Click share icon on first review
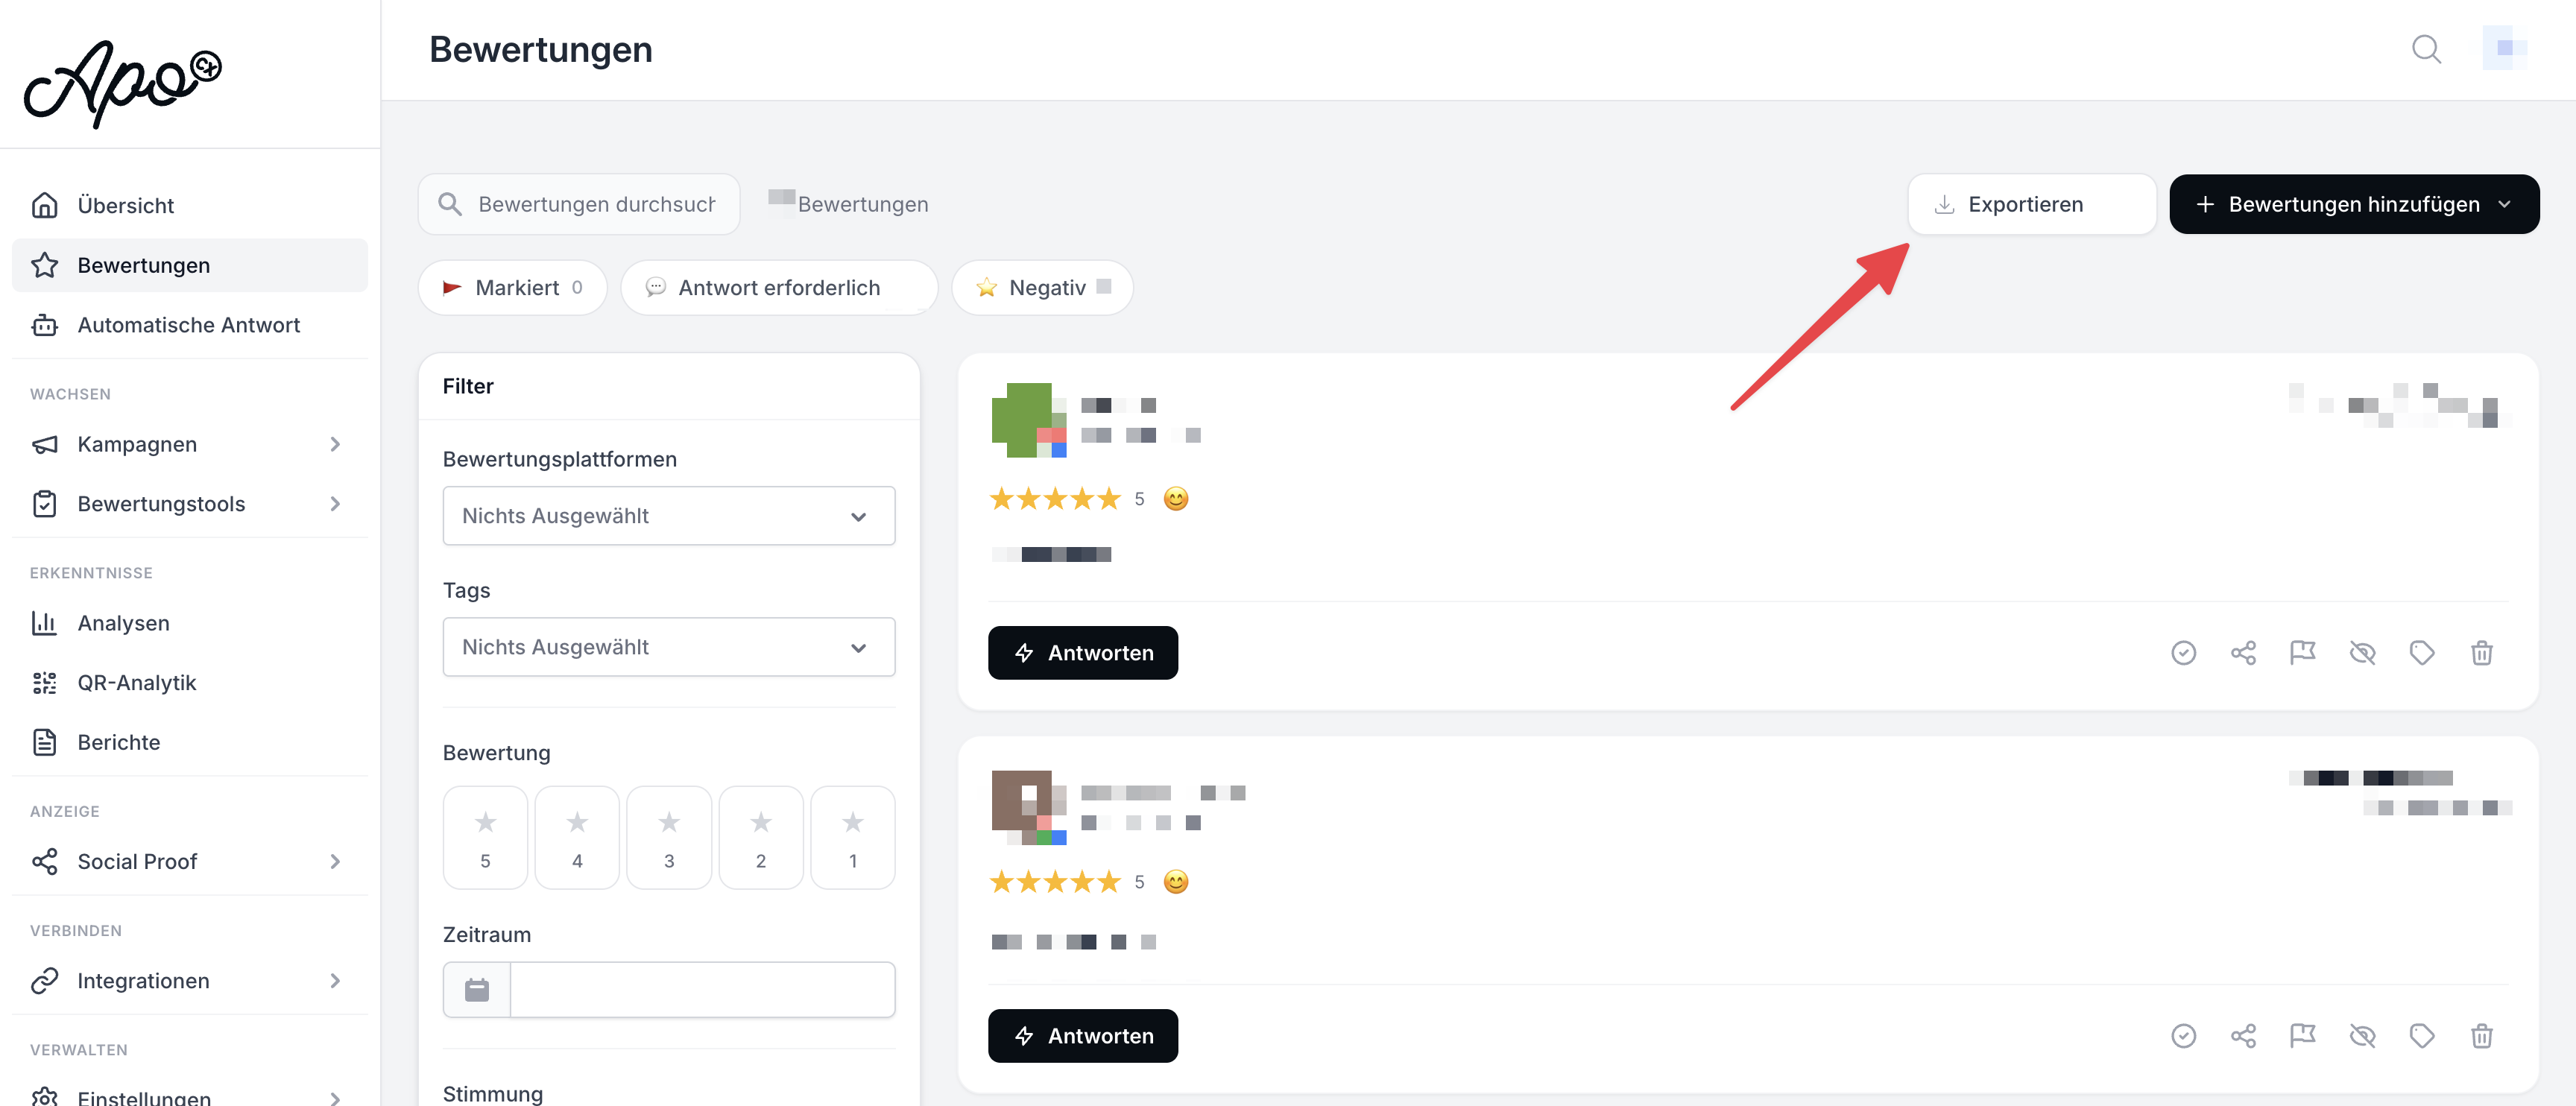2576x1106 pixels. [x=2243, y=653]
